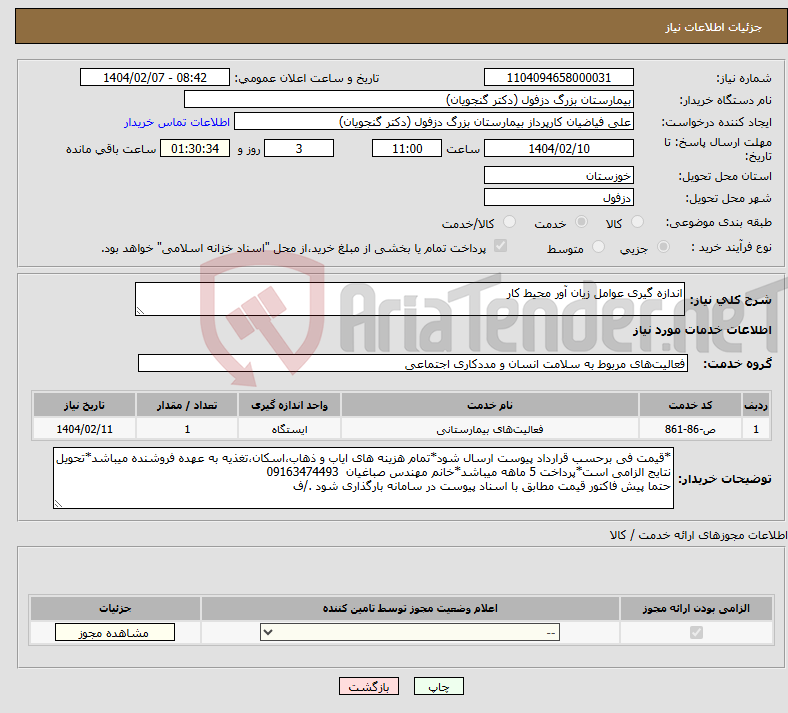Viewport: 788px width, 713px height.
Task: Click the remaining days field showing 3
Action: click(x=299, y=148)
